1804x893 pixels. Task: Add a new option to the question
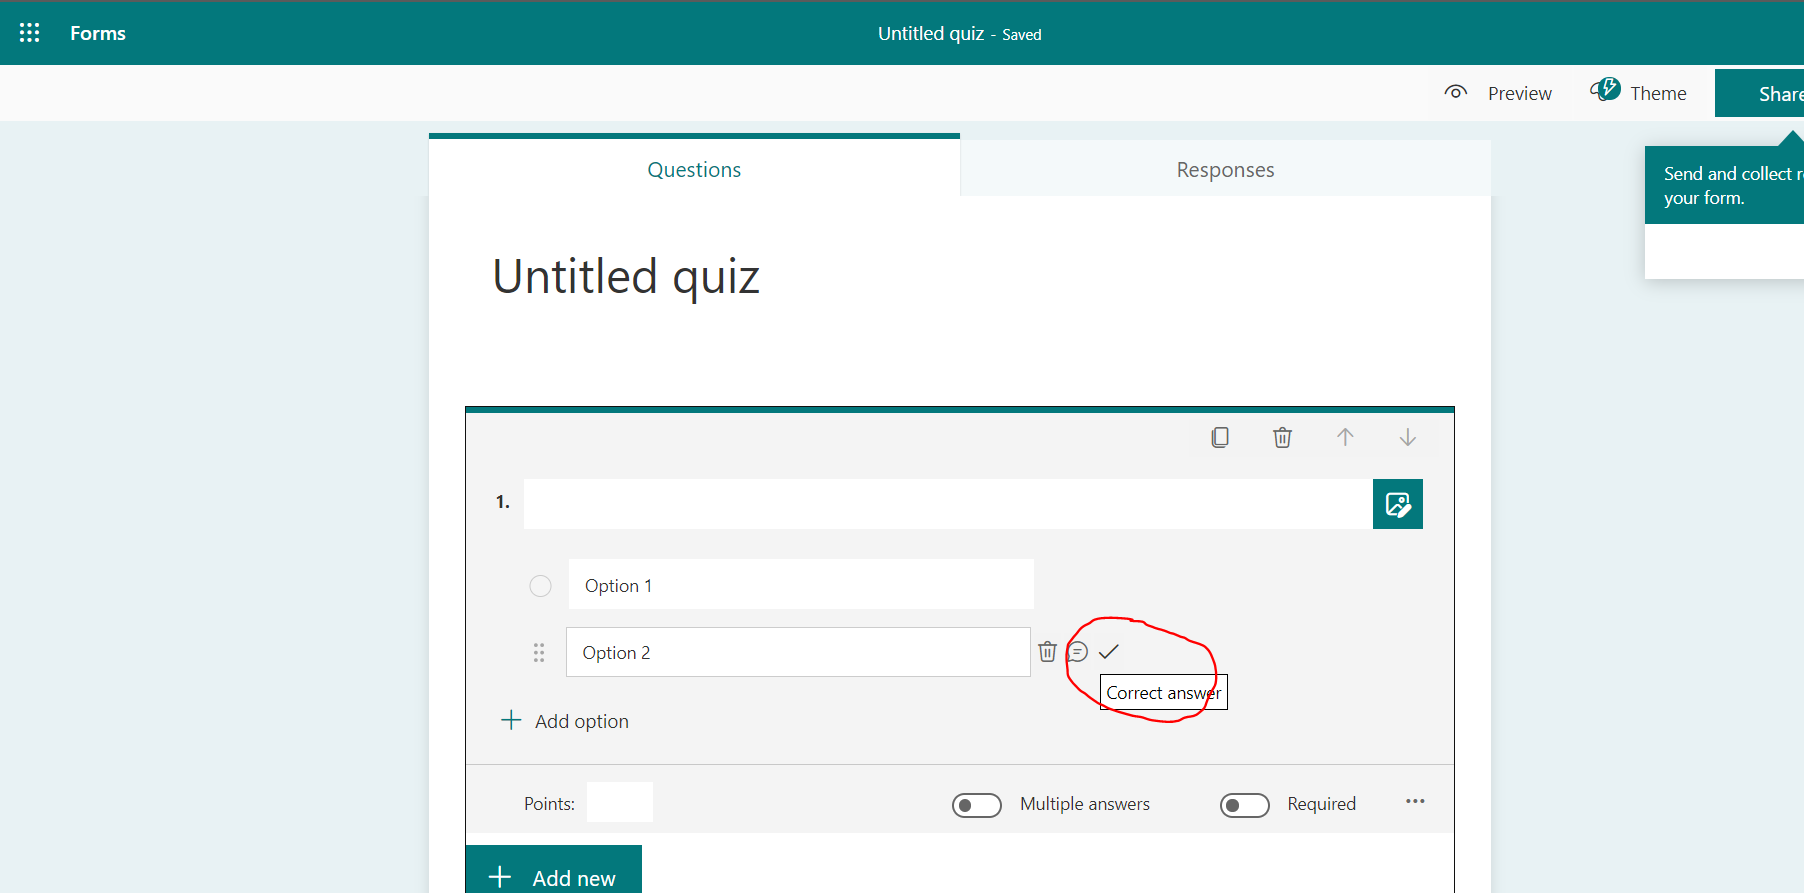[565, 721]
